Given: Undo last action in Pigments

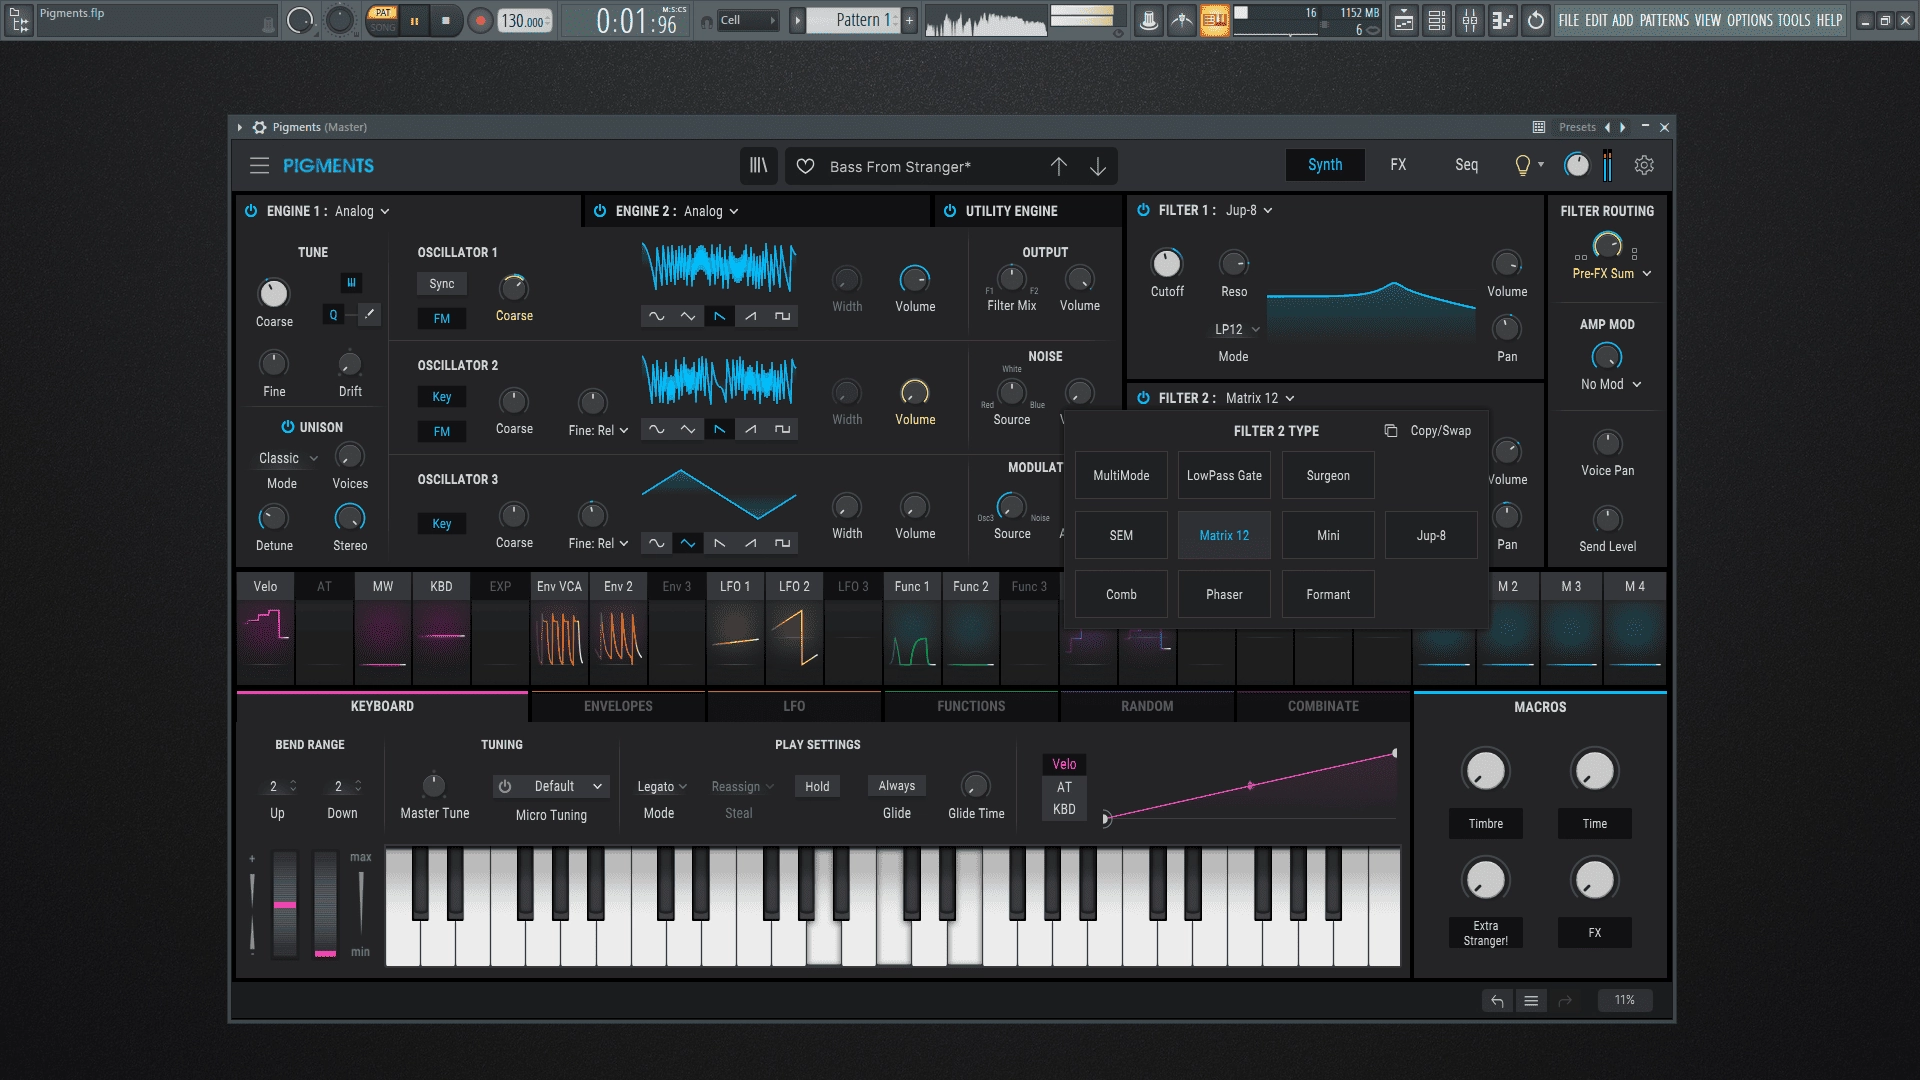Looking at the screenshot, I should 1497,1000.
